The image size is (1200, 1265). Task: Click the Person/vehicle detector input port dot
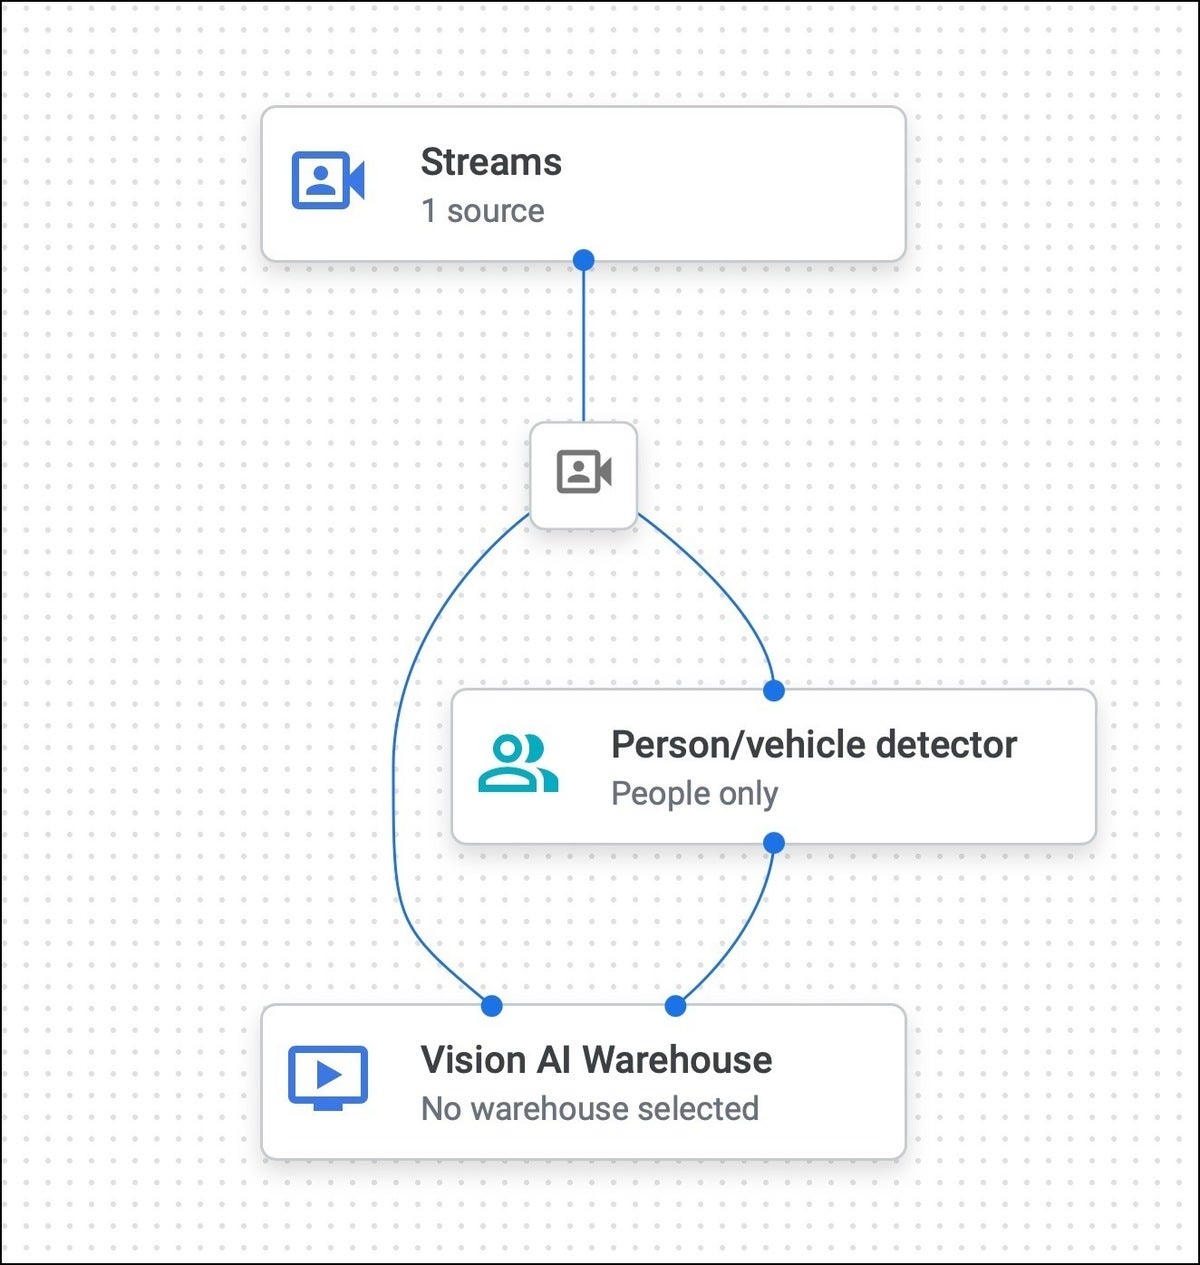click(x=774, y=690)
